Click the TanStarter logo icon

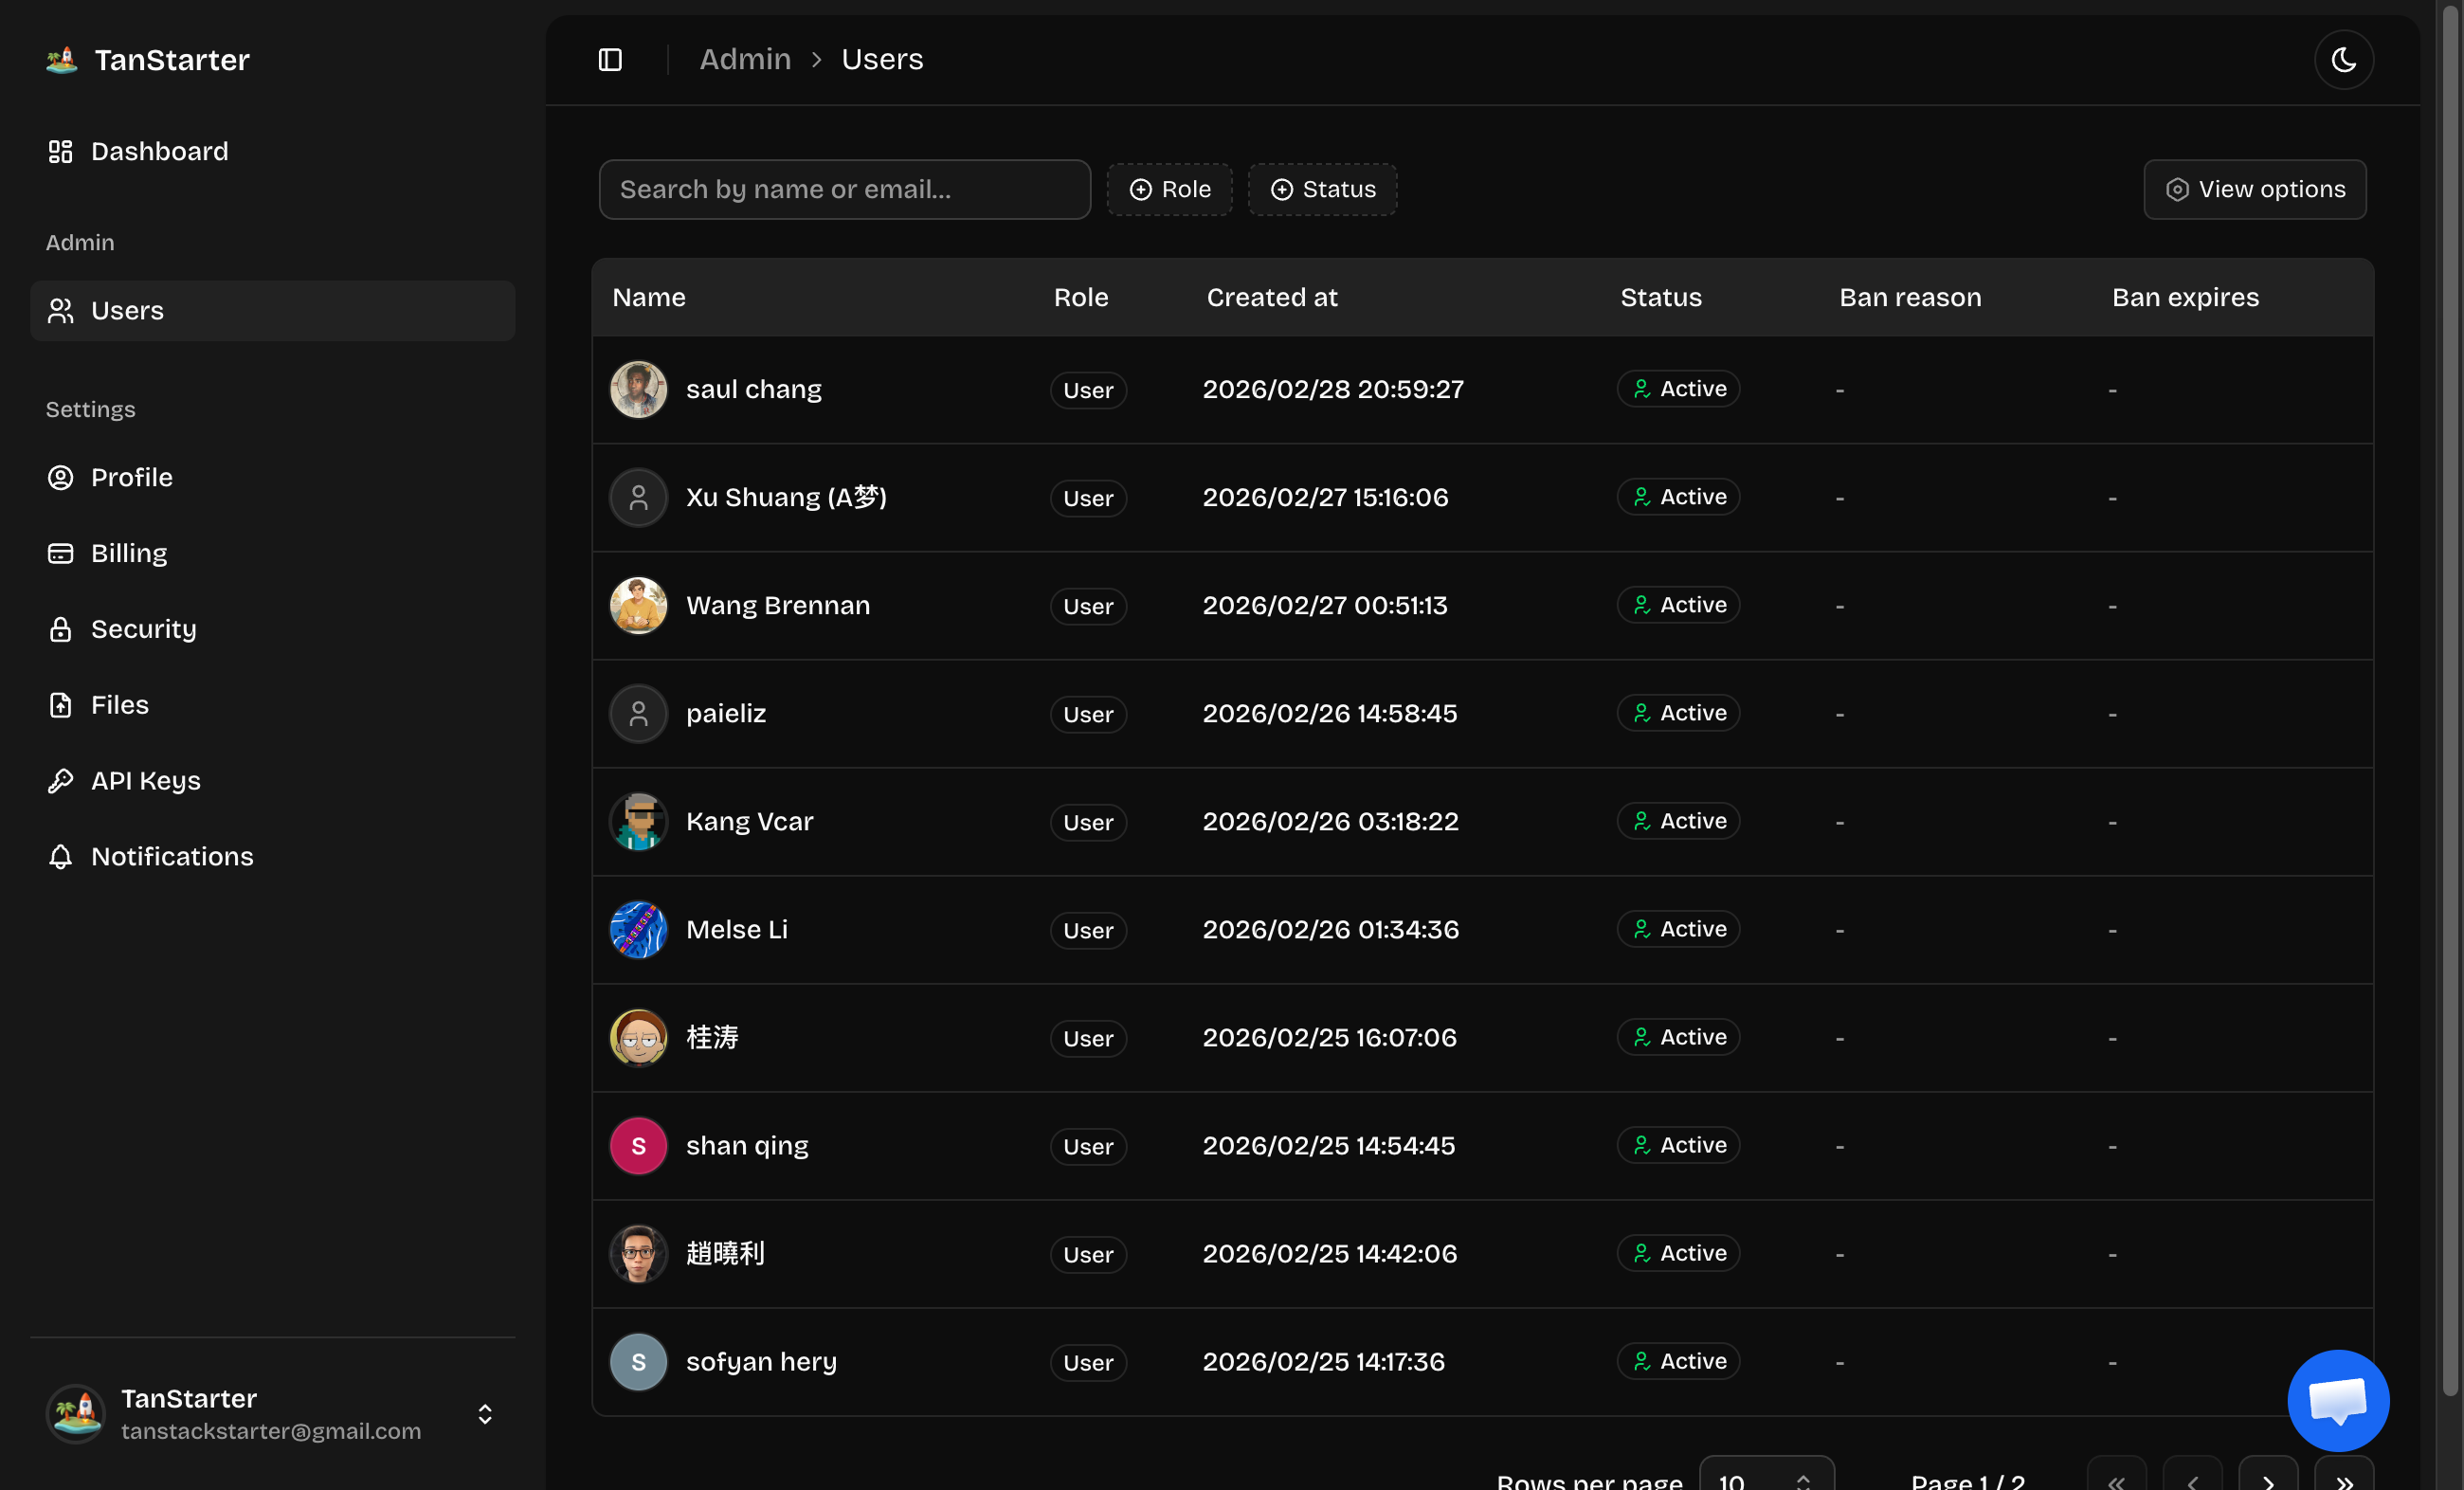(62, 60)
